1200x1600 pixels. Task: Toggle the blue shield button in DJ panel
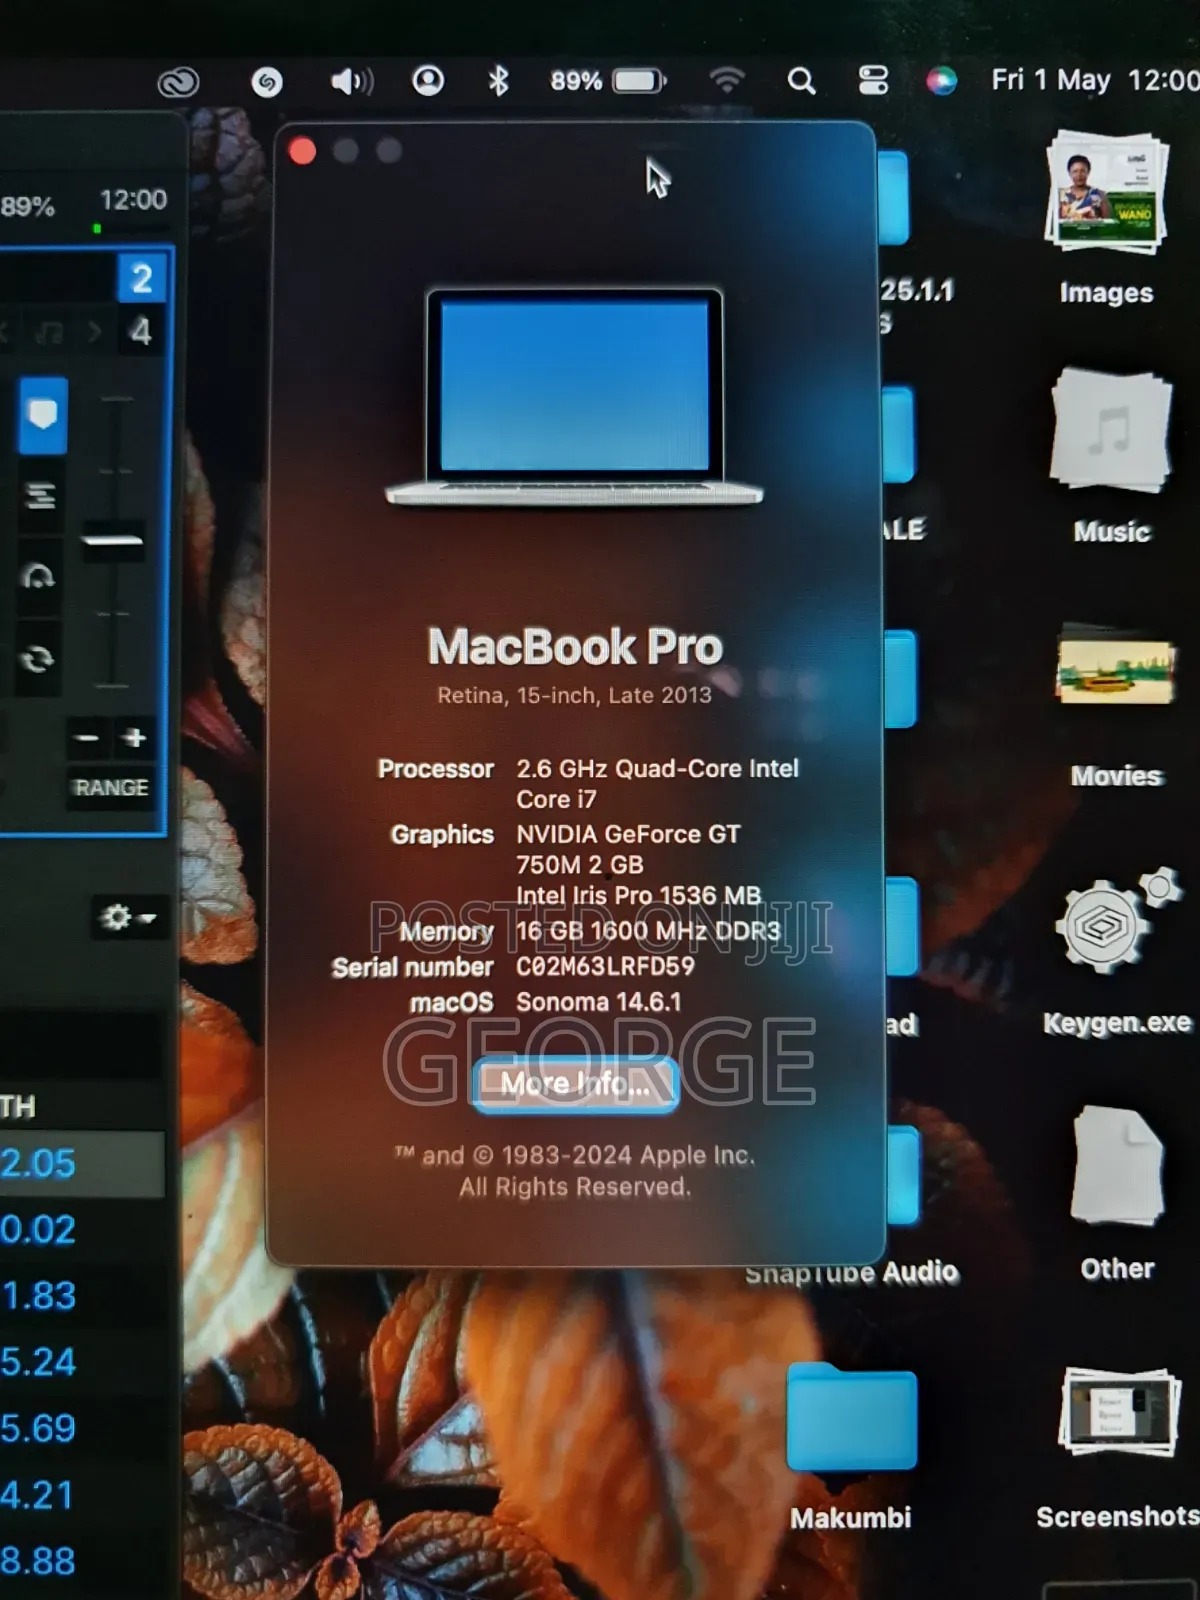(x=42, y=414)
